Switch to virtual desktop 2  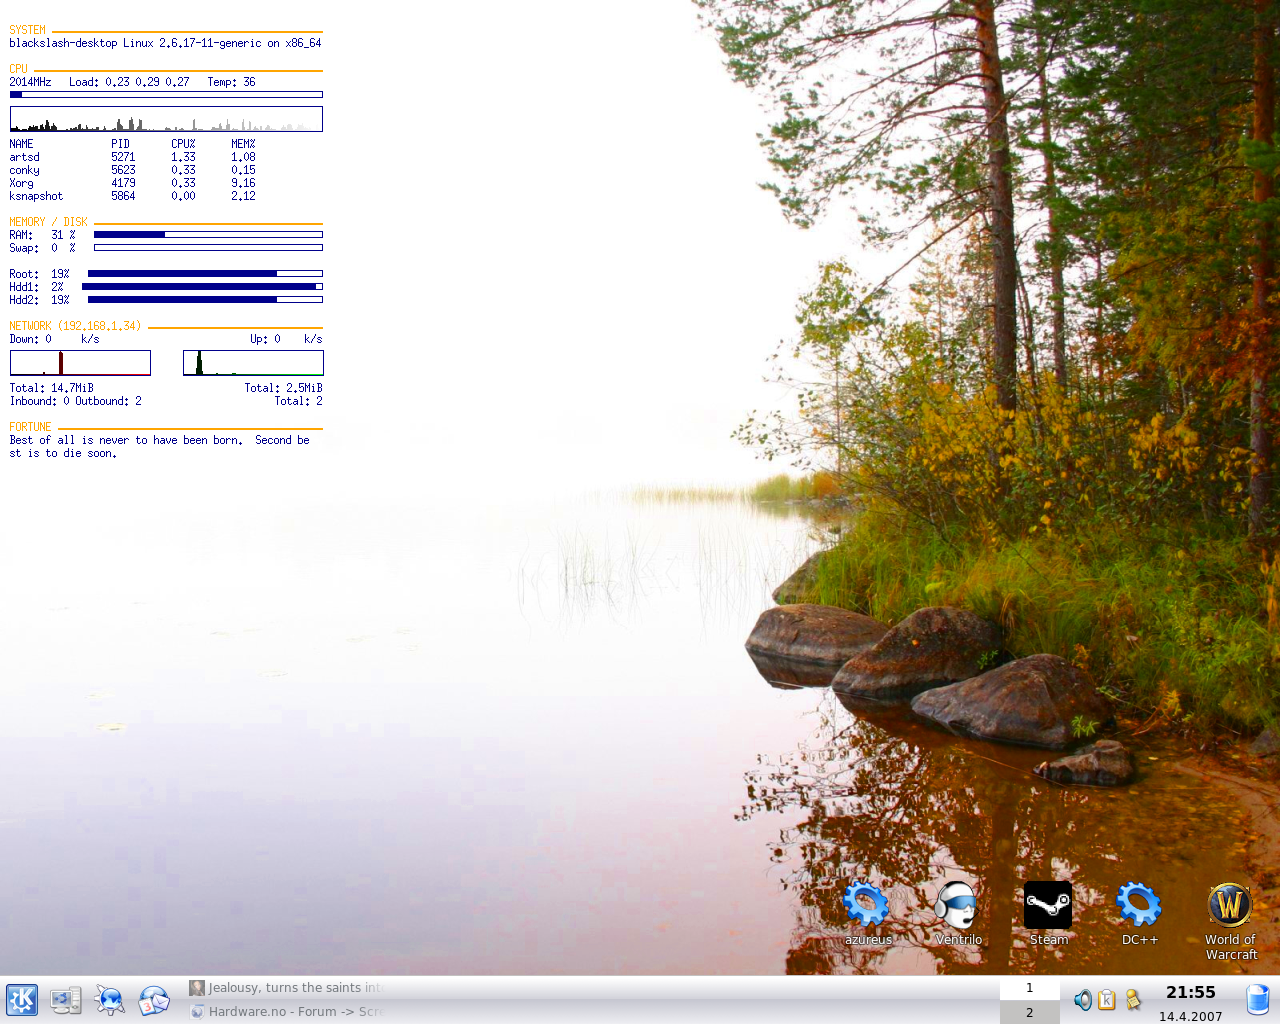[1029, 1012]
